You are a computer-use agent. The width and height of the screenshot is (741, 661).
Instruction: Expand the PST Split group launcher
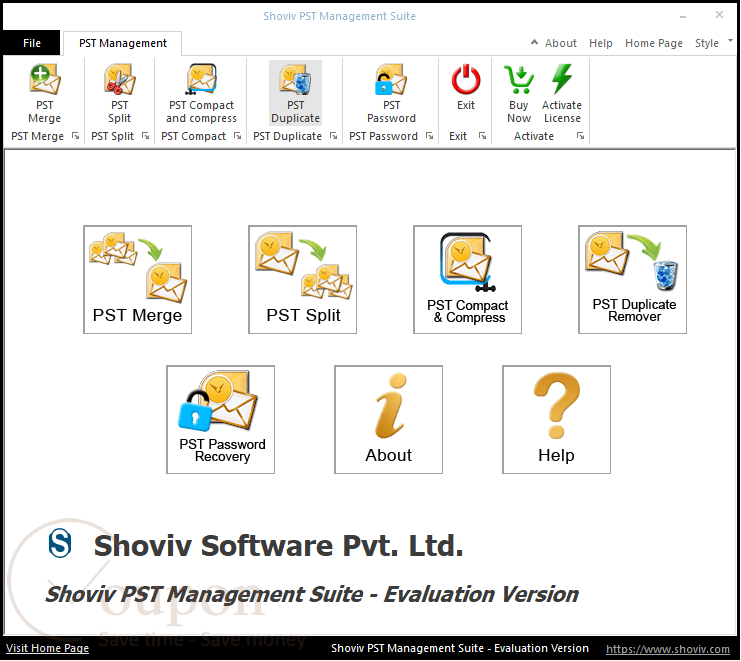point(146,136)
